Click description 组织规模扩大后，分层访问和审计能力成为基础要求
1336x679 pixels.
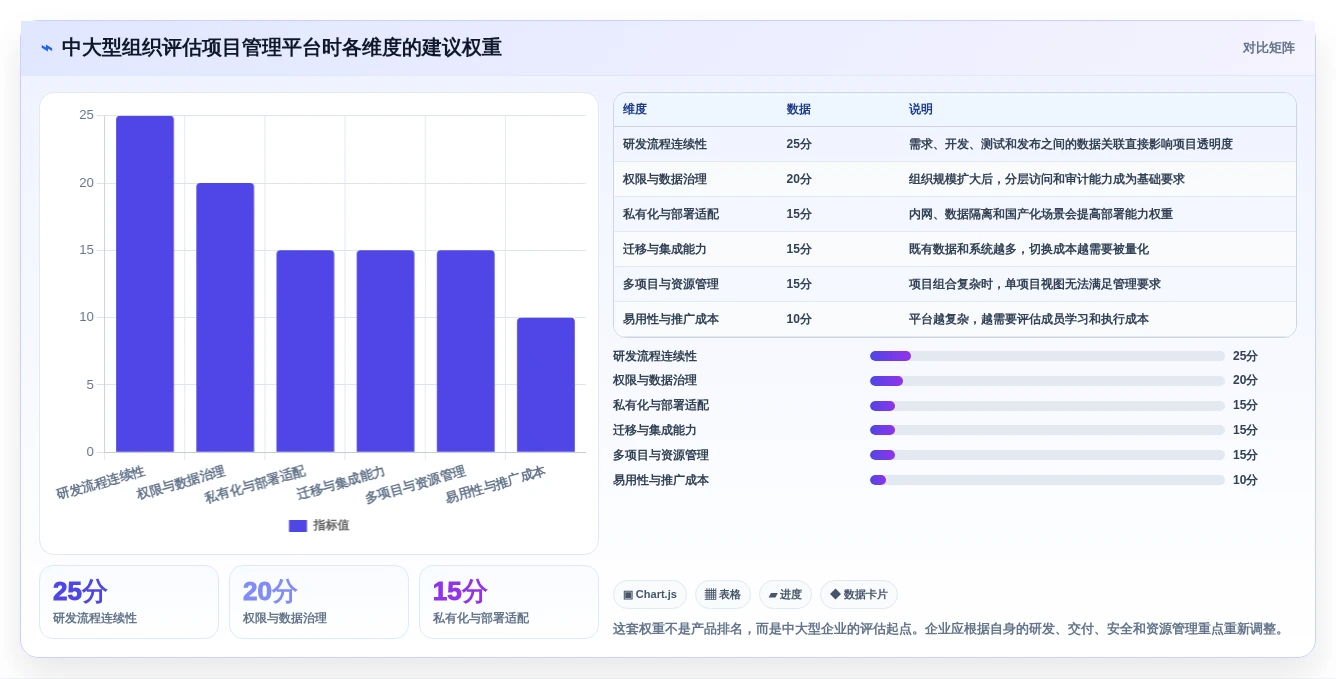coord(1046,179)
